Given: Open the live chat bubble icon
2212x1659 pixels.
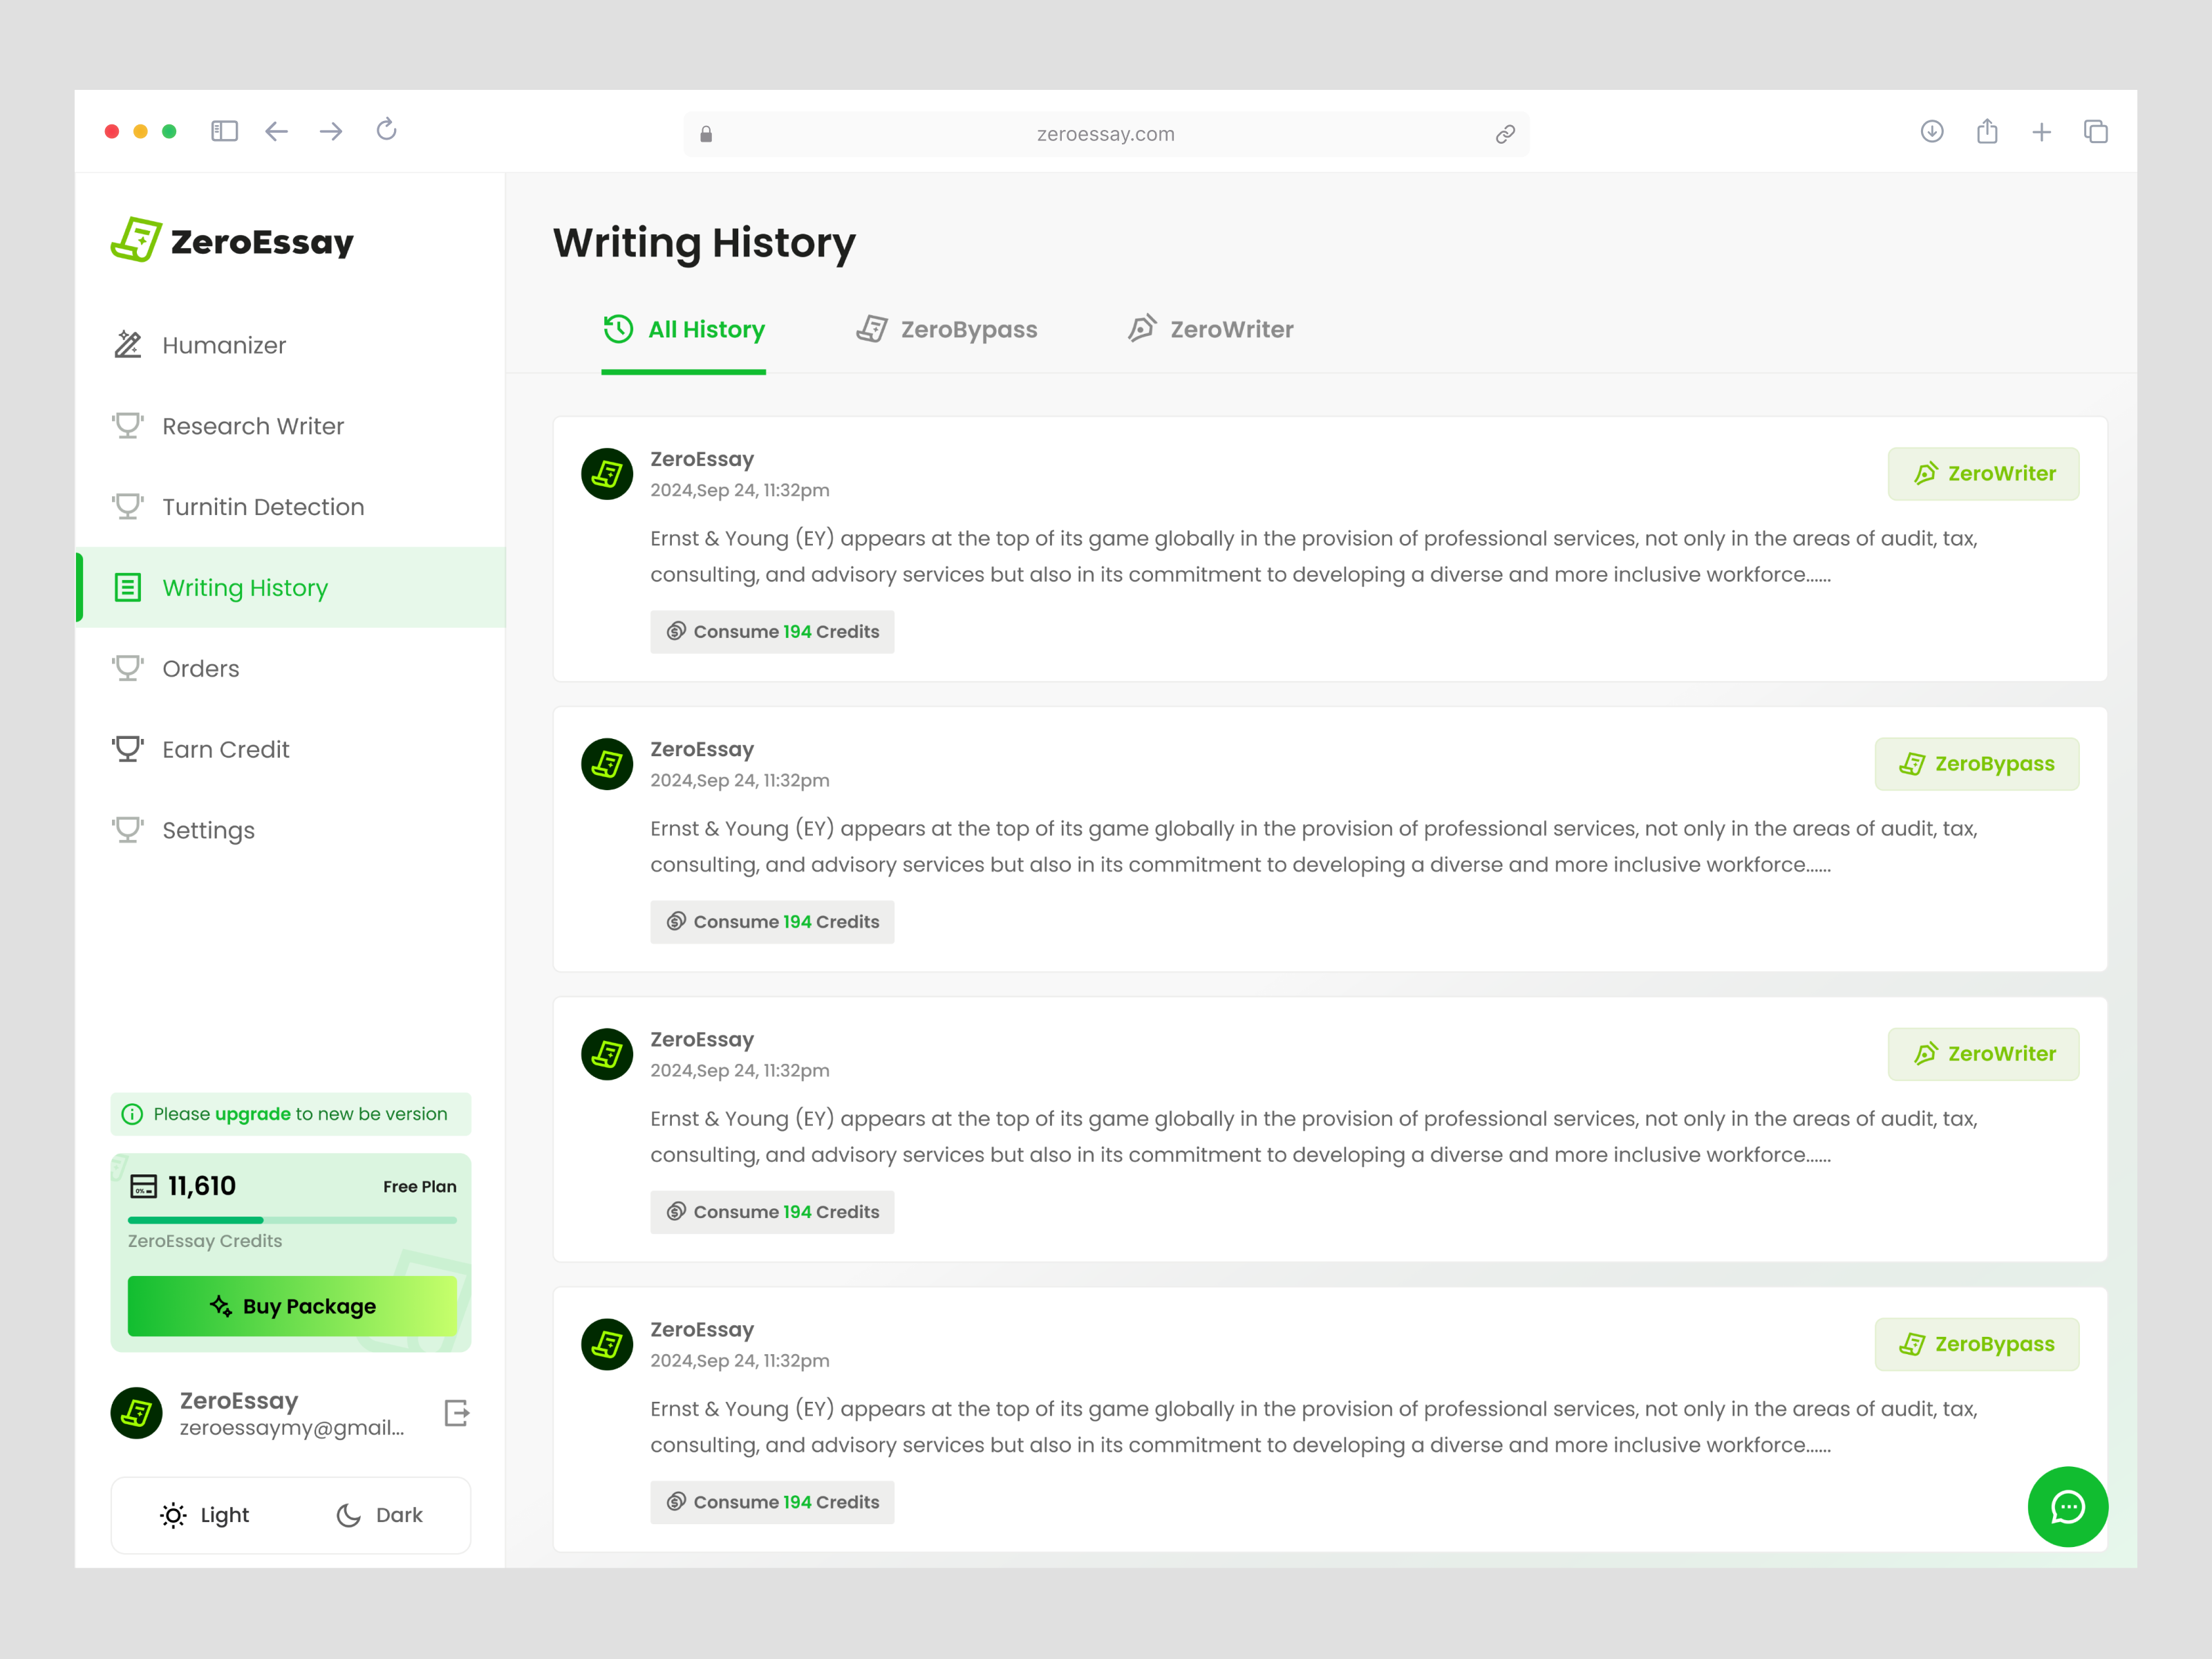Looking at the screenshot, I should pos(2066,1506).
